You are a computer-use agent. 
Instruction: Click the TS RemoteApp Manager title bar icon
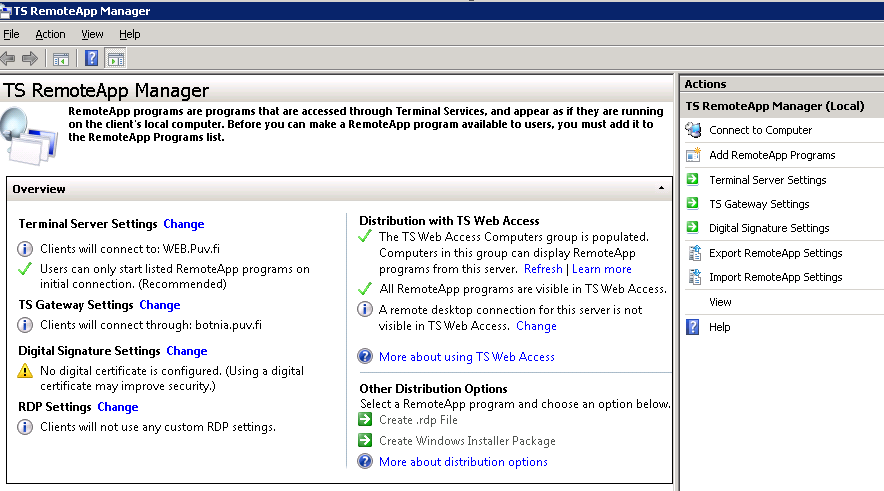(6, 11)
